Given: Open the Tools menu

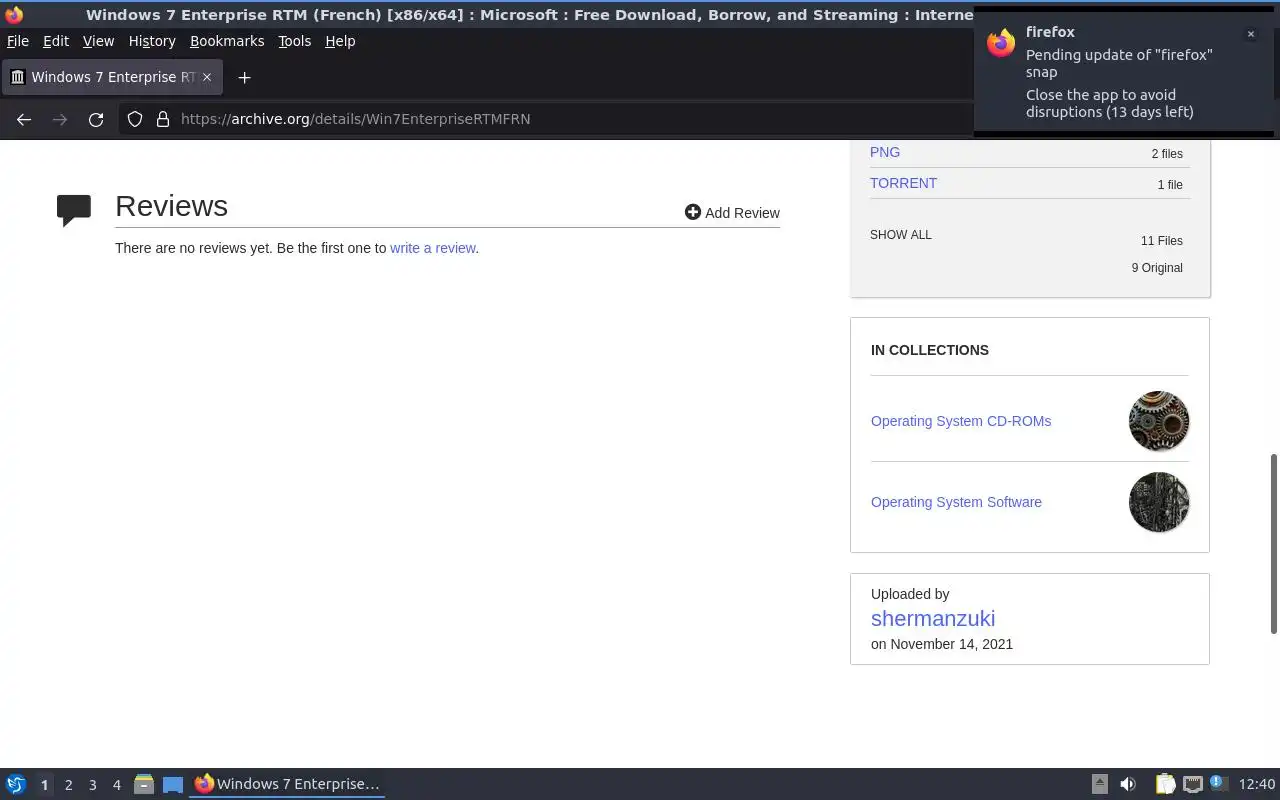Looking at the screenshot, I should tap(295, 41).
